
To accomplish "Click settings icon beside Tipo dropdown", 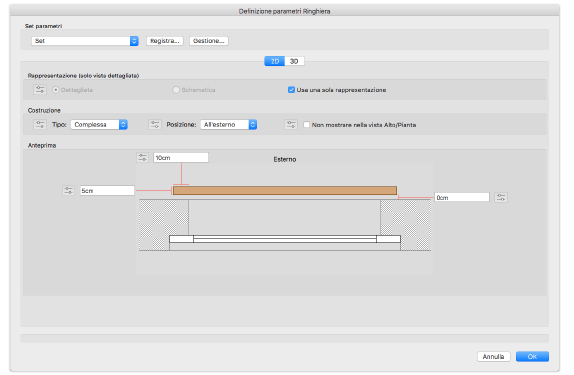I will point(40,125).
